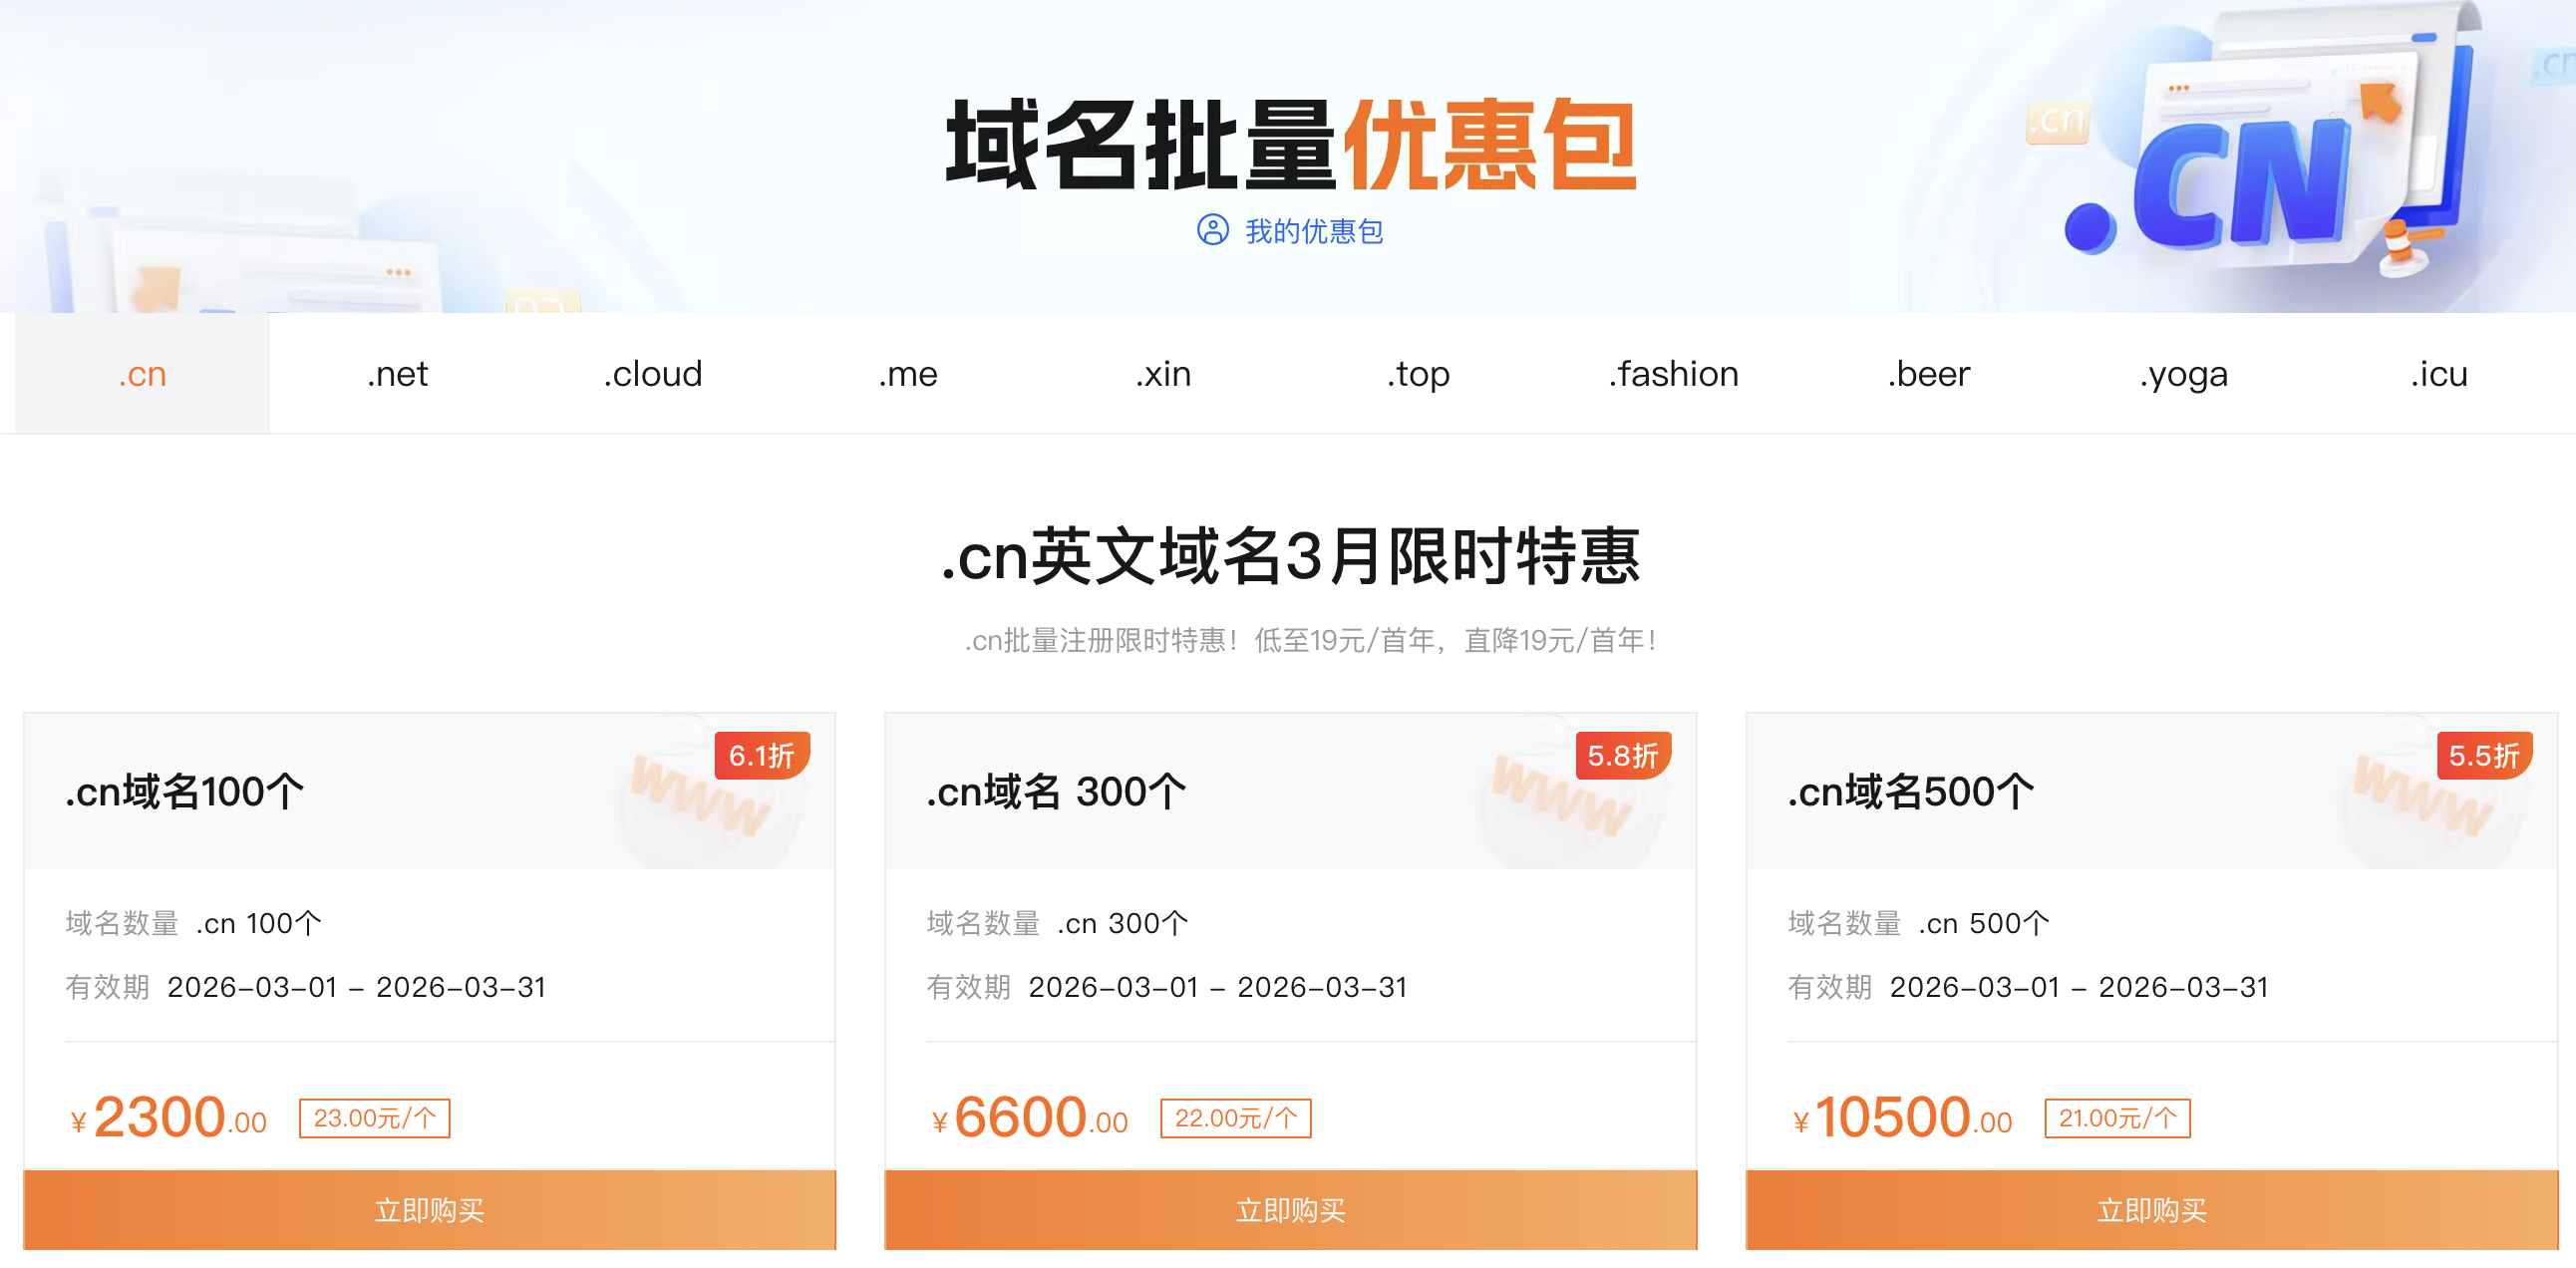This screenshot has width=2576, height=1268.
Task: Click the 6.1折 discount badge
Action: point(765,757)
